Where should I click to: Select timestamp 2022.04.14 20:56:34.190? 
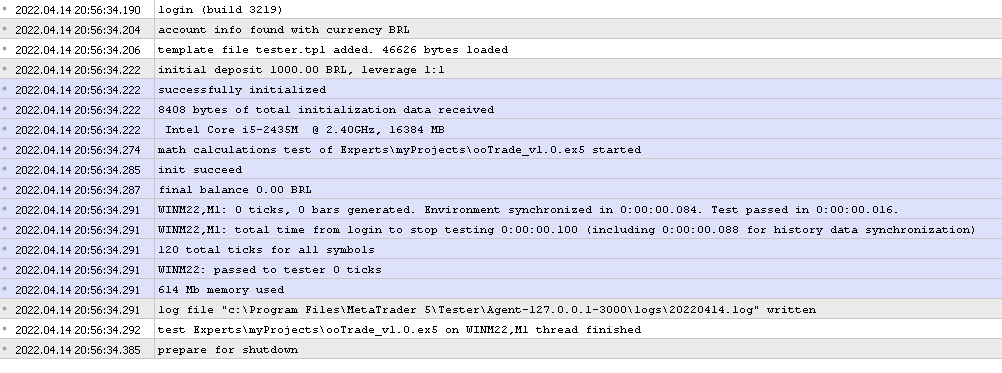point(78,10)
